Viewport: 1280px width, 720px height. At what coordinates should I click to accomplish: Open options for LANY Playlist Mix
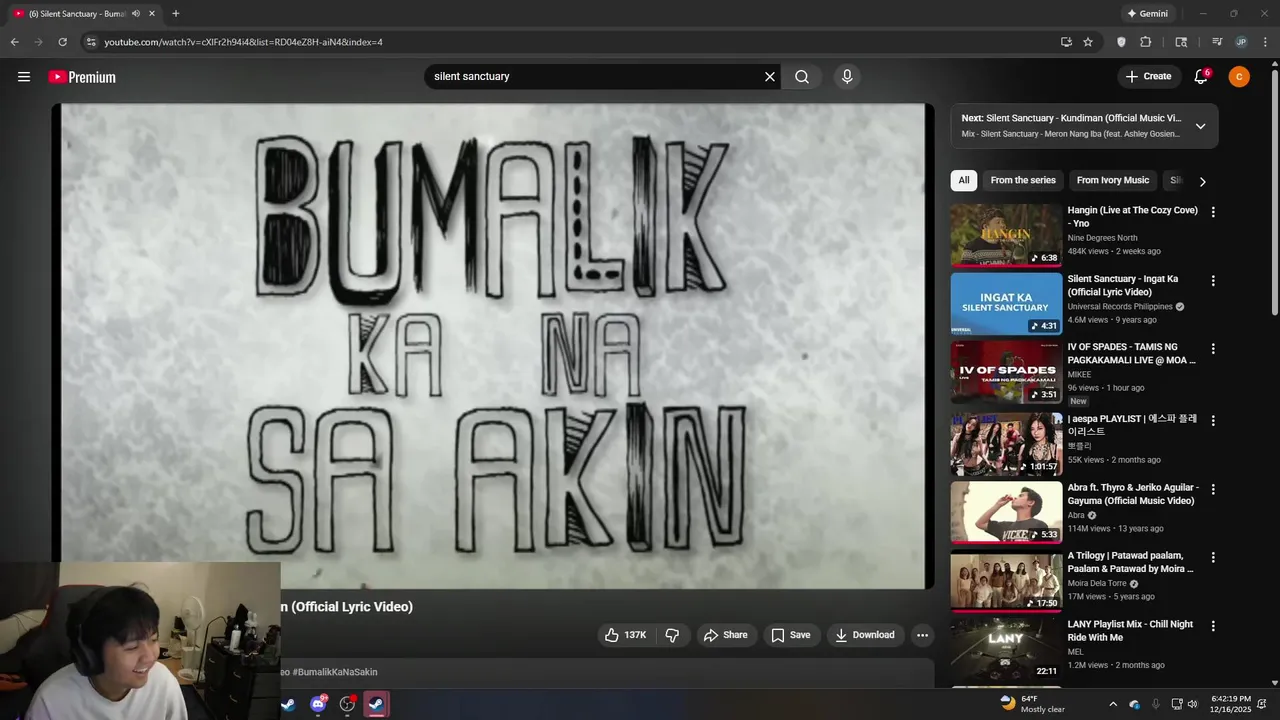tap(1213, 626)
